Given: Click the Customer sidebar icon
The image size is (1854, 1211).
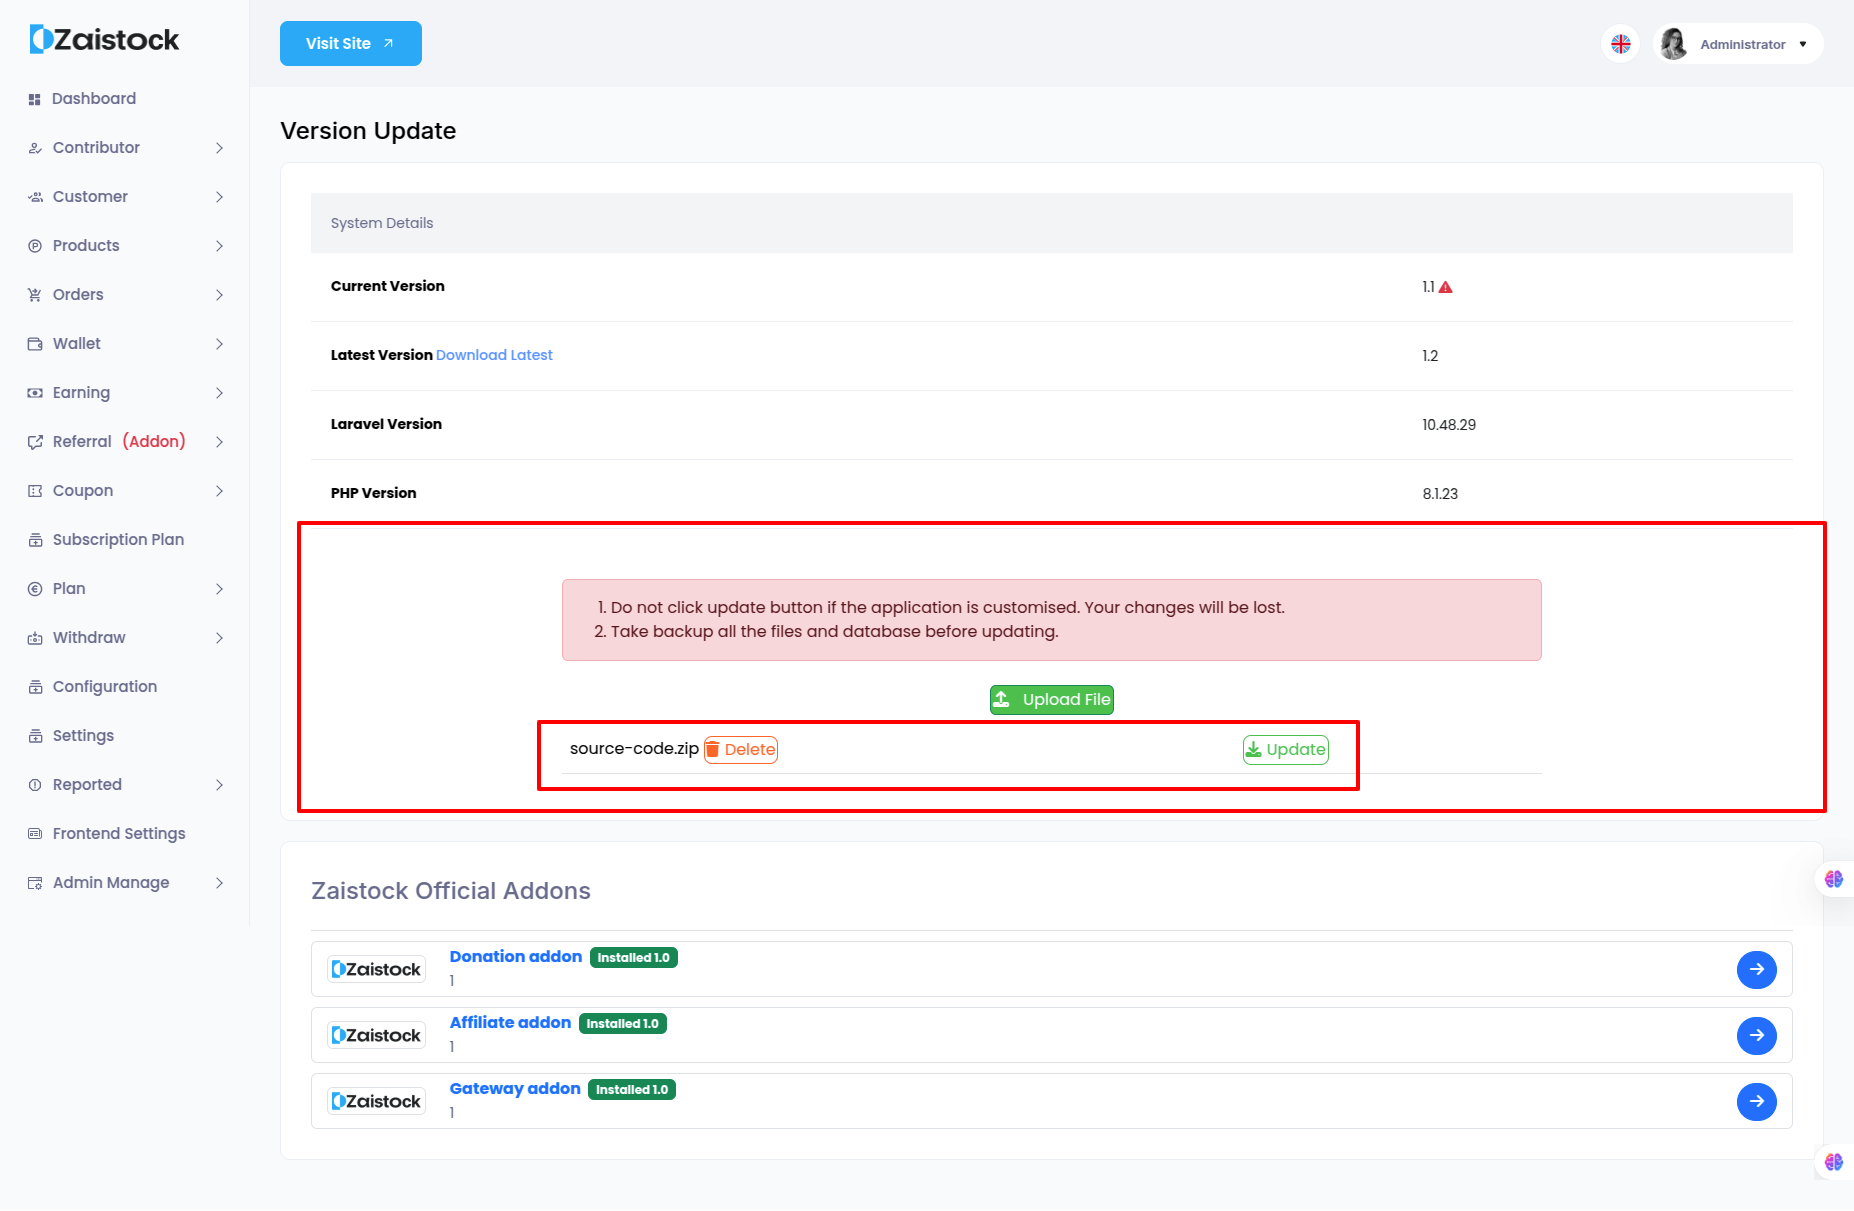Looking at the screenshot, I should point(35,197).
